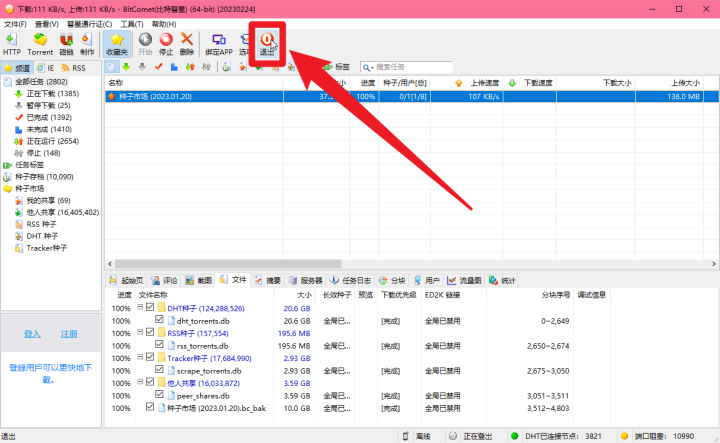720x443 pixels.
Task: Click the 退出 exit toolbar button
Action: click(x=267, y=44)
